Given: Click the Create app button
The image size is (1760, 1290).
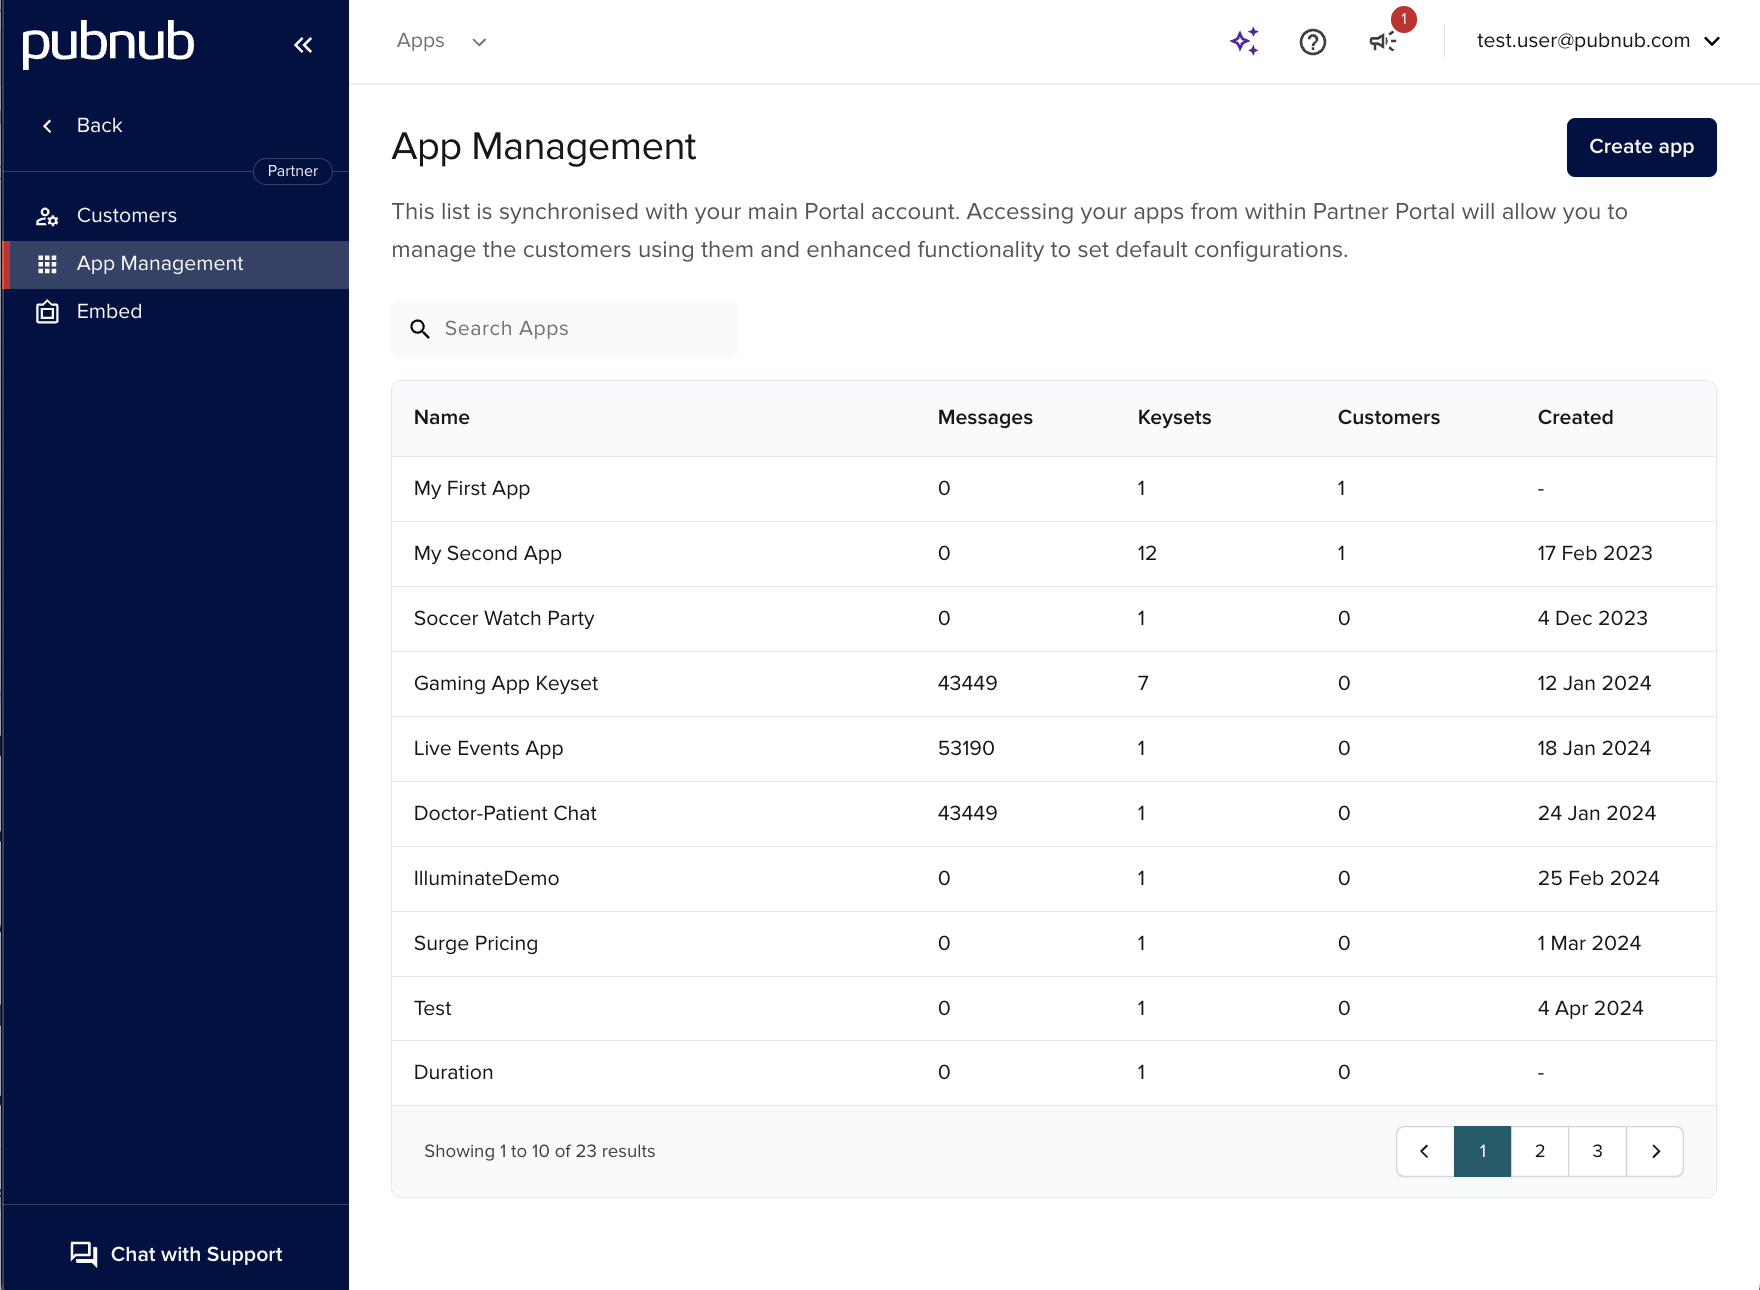Looking at the screenshot, I should [x=1641, y=147].
